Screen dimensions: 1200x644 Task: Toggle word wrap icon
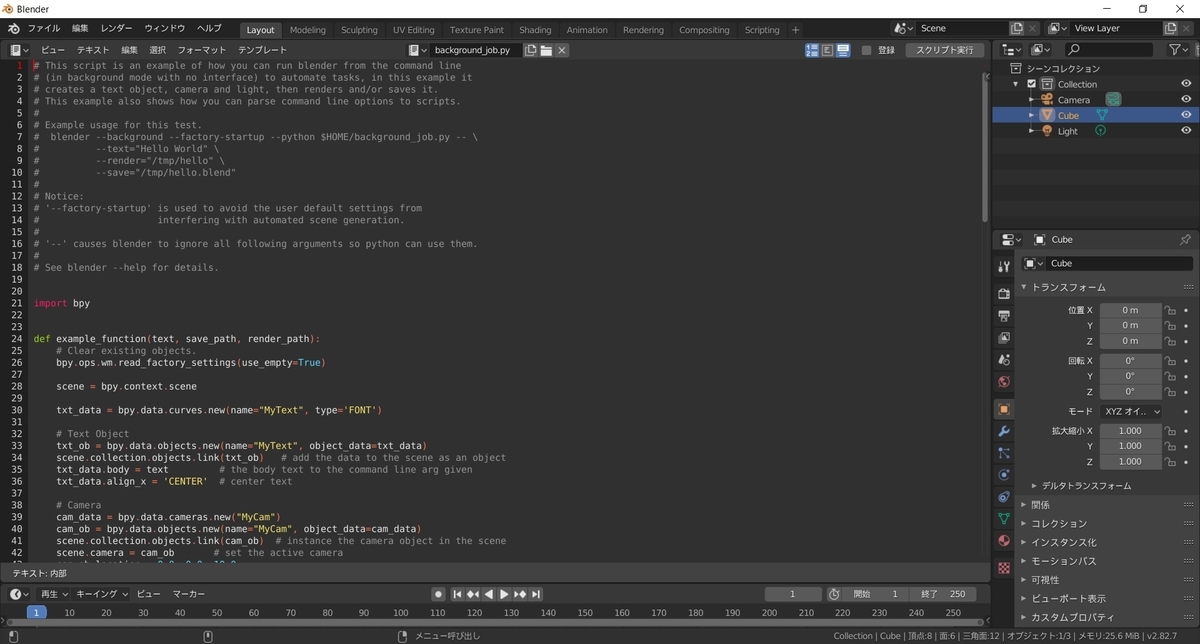[x=827, y=50]
